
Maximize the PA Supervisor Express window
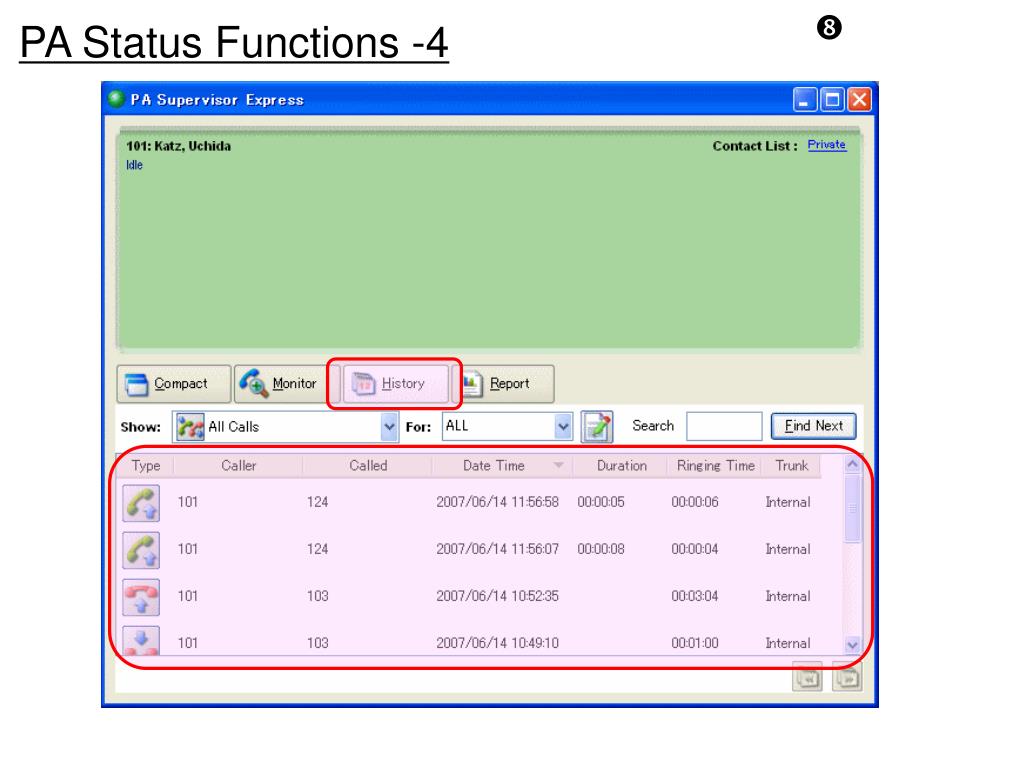tap(832, 100)
